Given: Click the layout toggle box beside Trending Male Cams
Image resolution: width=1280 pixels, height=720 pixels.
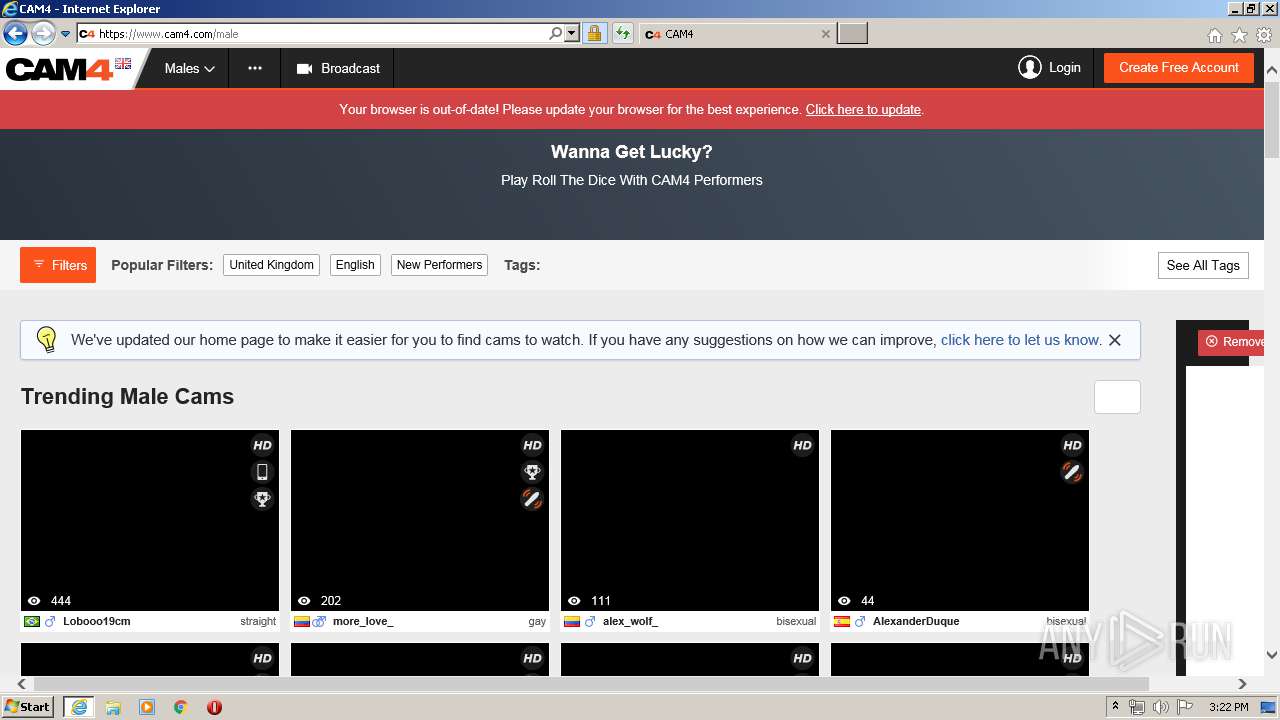Looking at the screenshot, I should coord(1117,397).
